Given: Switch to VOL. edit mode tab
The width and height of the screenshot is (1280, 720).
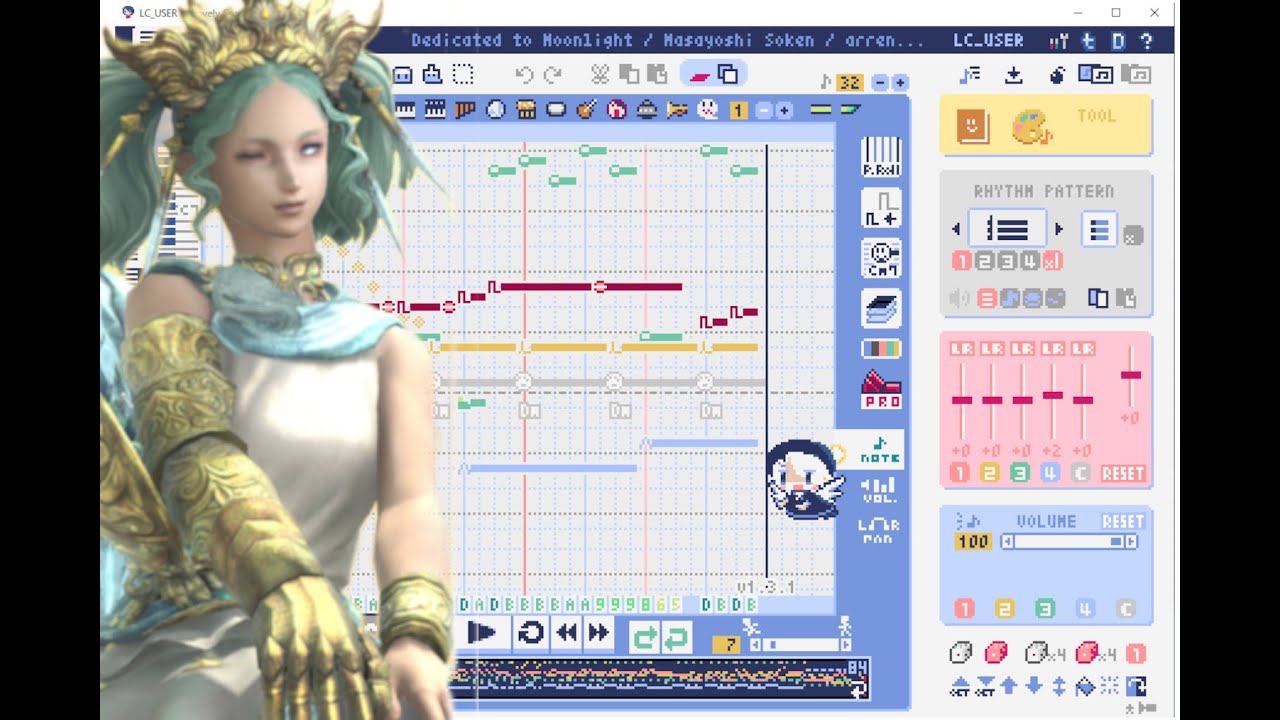Looking at the screenshot, I should coord(880,489).
